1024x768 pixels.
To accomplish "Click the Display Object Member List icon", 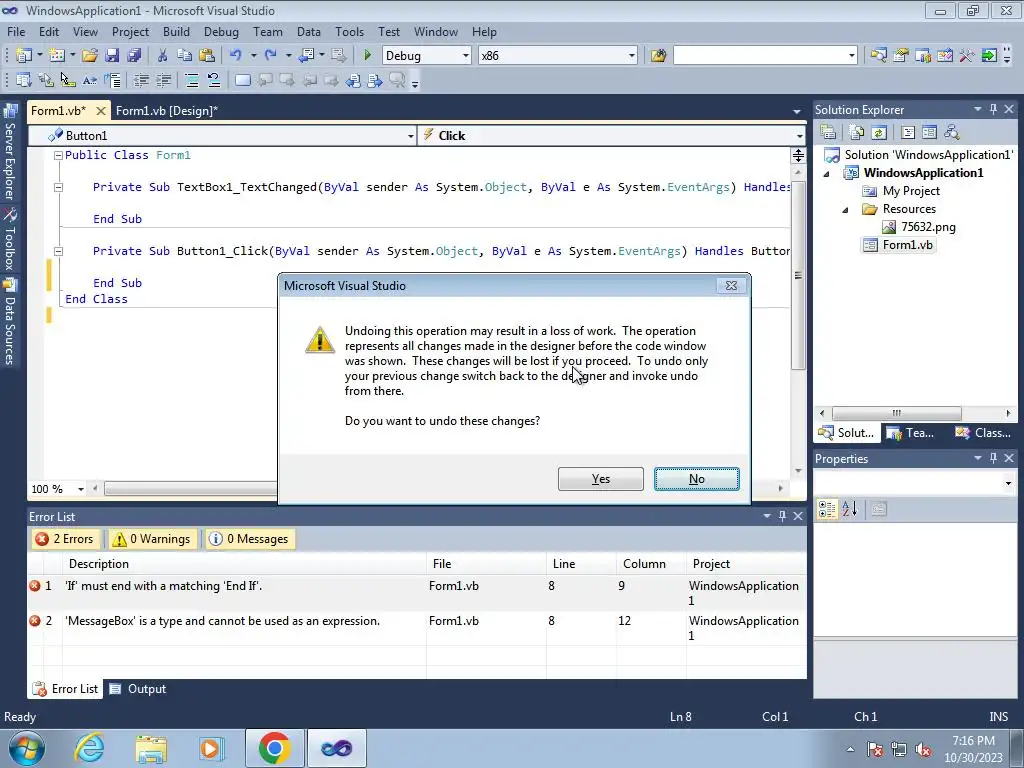I will point(24,80).
